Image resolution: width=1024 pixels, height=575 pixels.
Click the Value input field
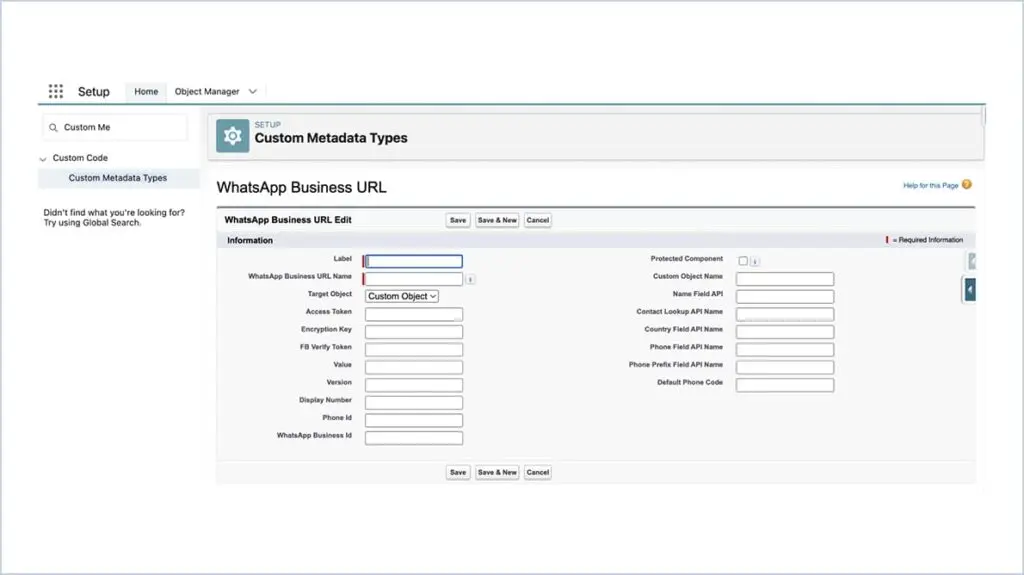tap(413, 367)
